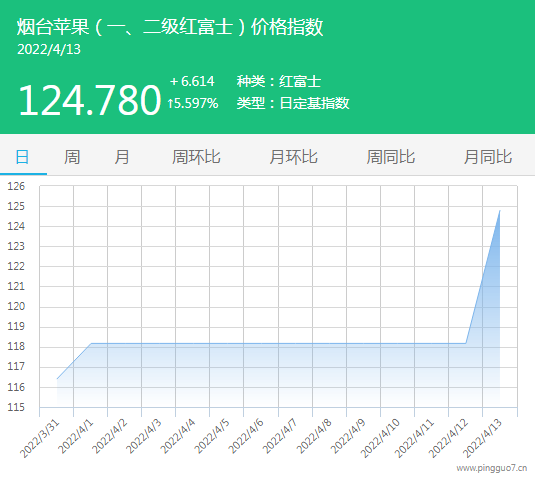Click the 烟台苹果 price index title

(170, 27)
